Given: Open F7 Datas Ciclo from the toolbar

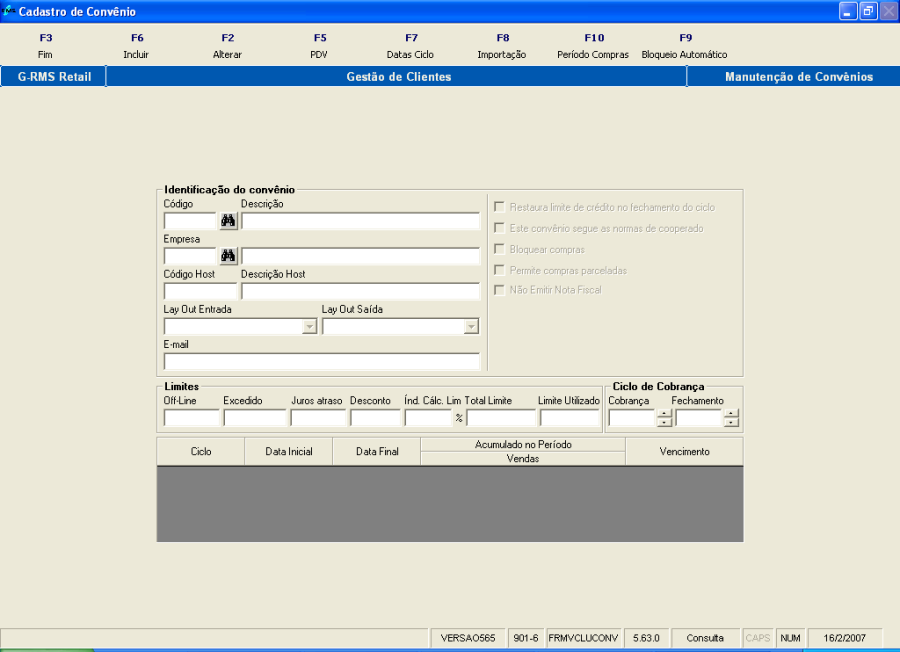Looking at the screenshot, I should point(410,45).
